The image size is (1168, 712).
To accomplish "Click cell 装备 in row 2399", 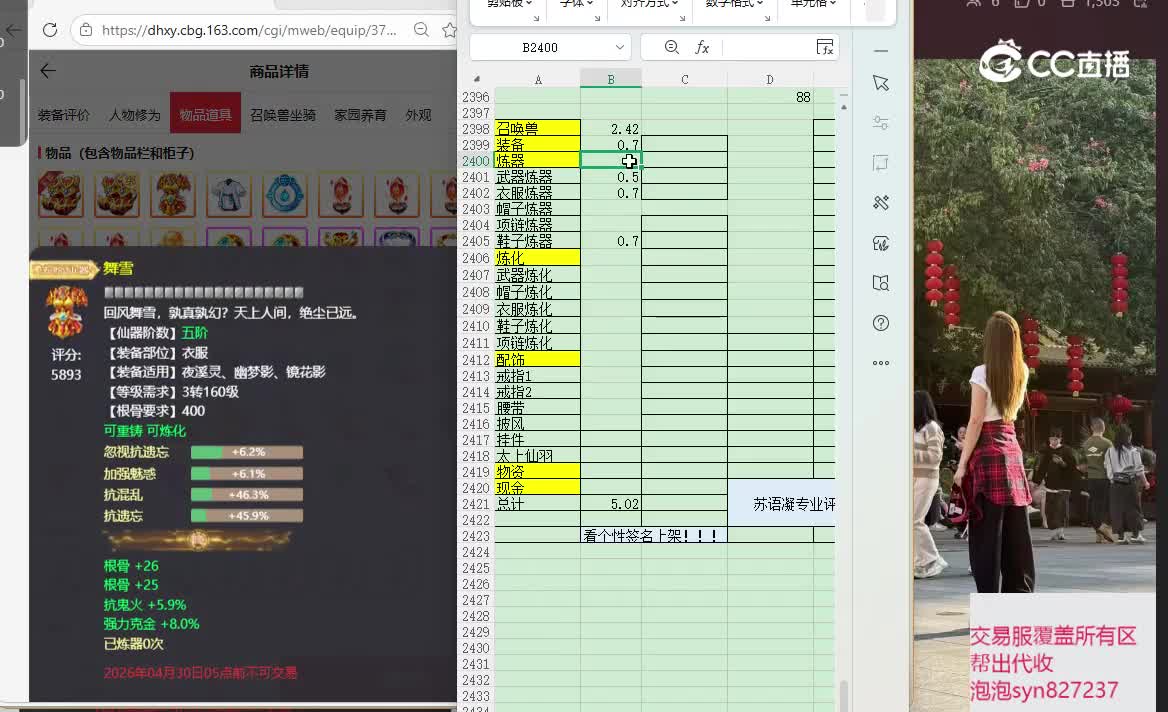I will click(537, 144).
